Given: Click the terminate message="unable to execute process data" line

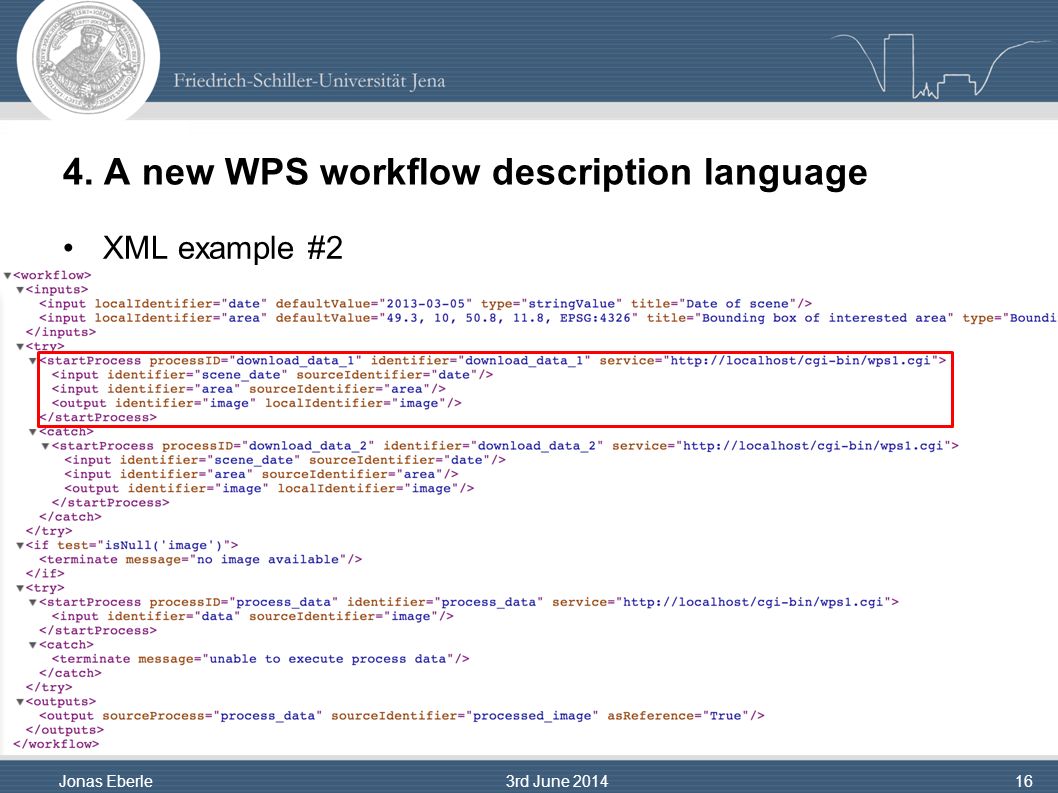Looking at the screenshot, I should [x=260, y=659].
